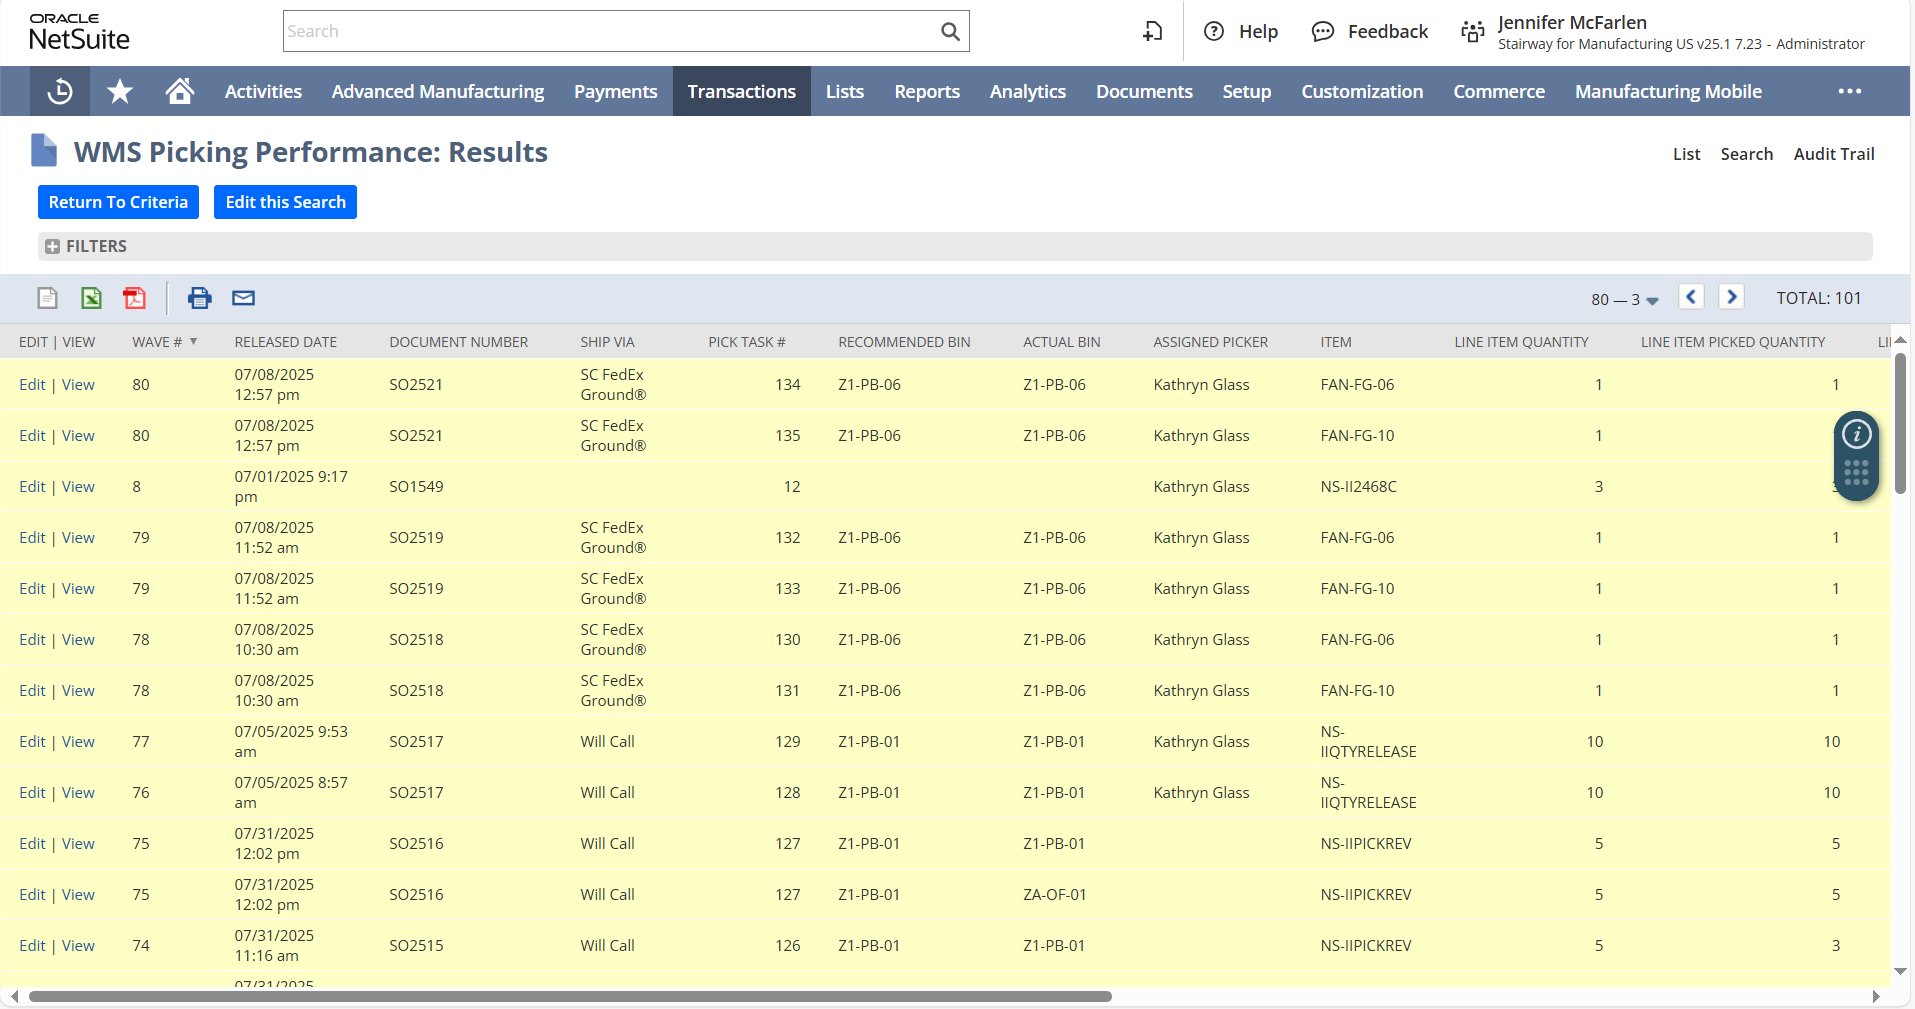Click Edit for wave 74 row
The width and height of the screenshot is (1915, 1009).
(32, 946)
